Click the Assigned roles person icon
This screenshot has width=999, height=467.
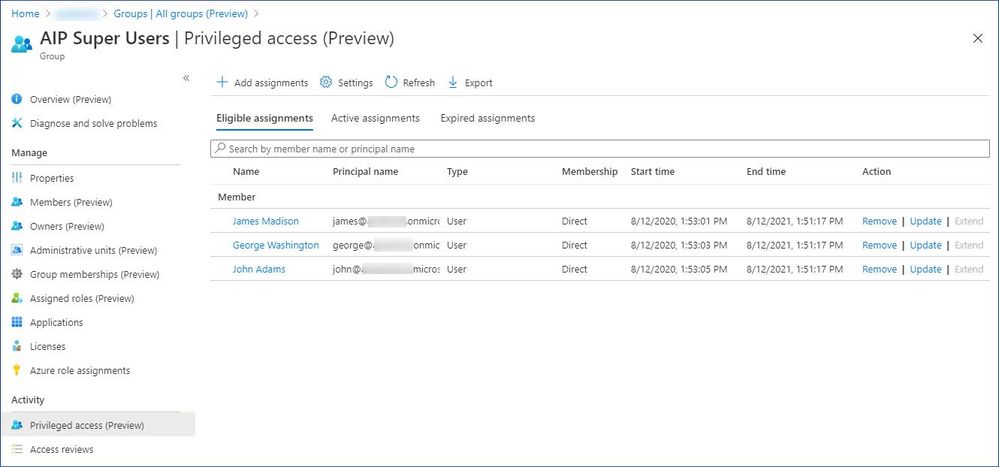[17, 298]
